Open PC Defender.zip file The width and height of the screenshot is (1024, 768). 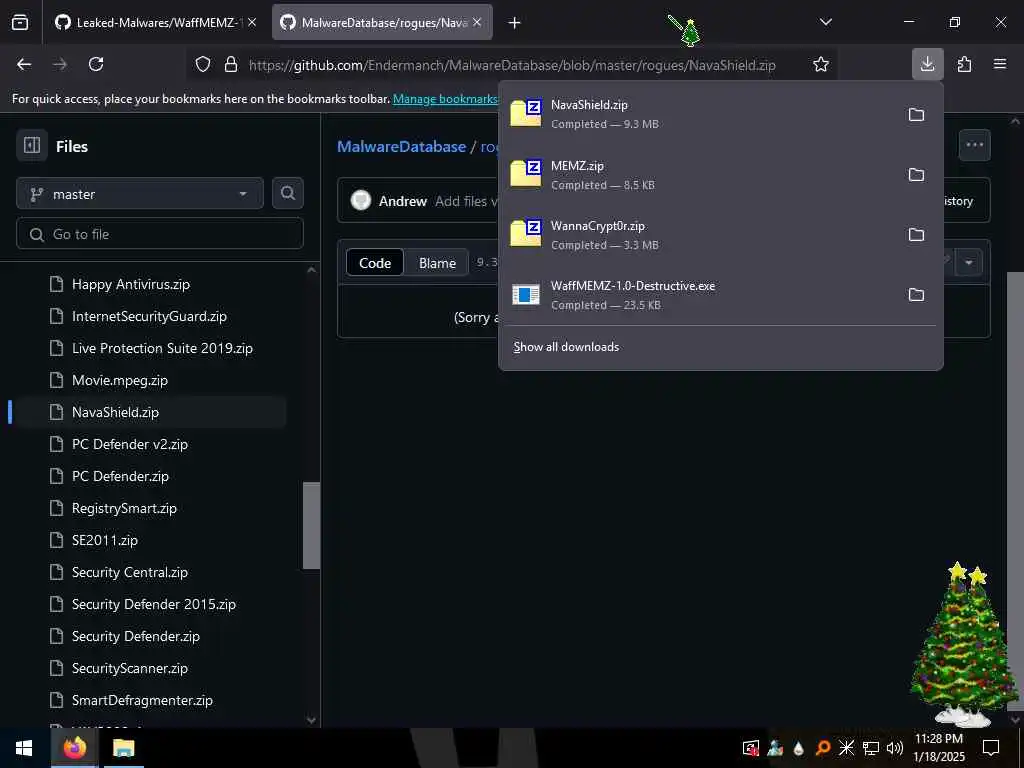pyautogui.click(x=120, y=476)
